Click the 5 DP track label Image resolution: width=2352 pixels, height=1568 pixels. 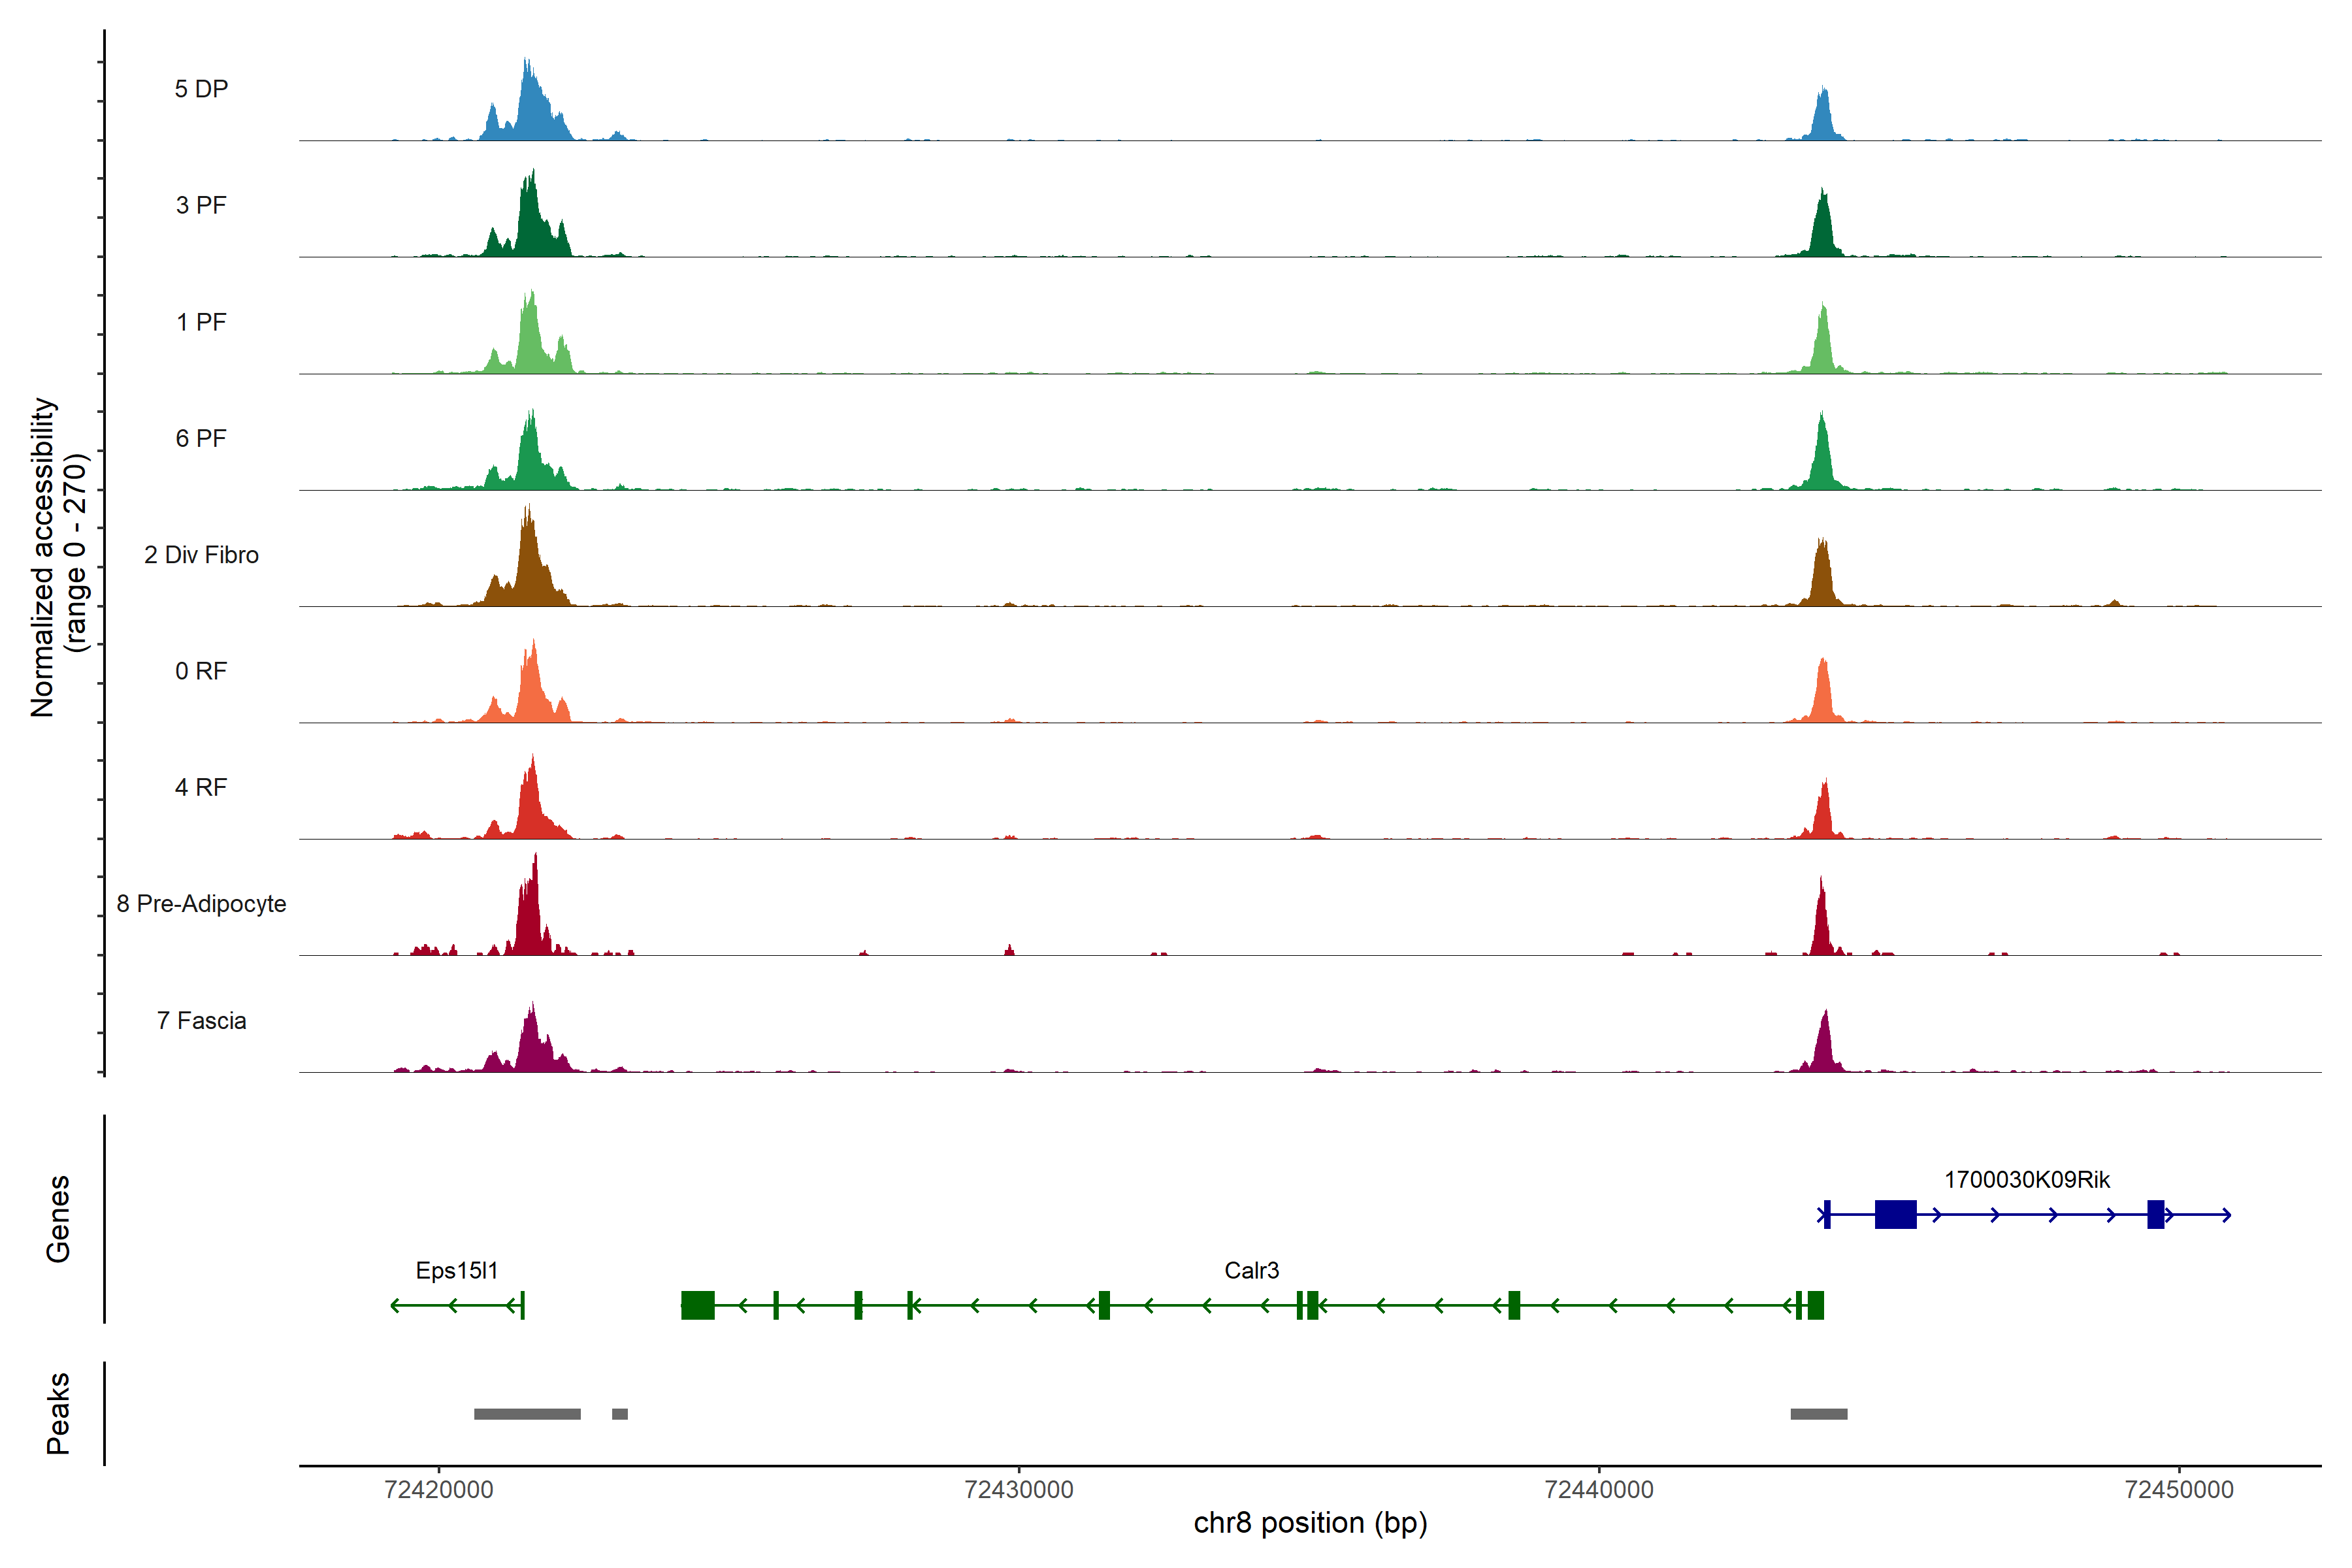[201, 89]
